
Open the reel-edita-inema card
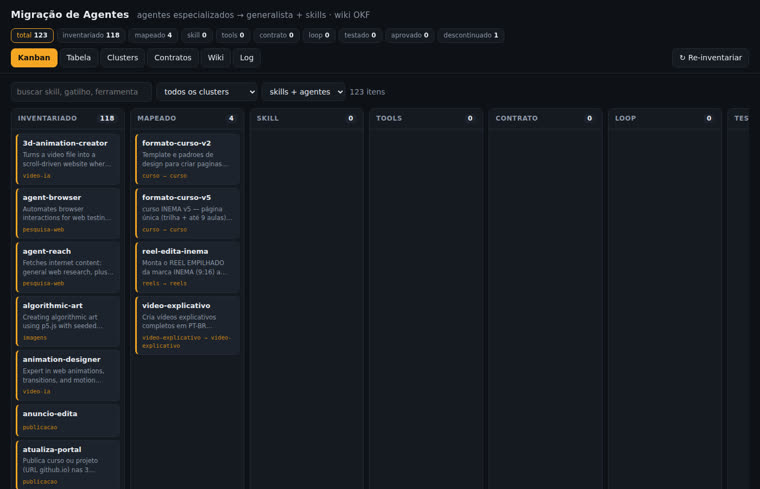click(188, 268)
